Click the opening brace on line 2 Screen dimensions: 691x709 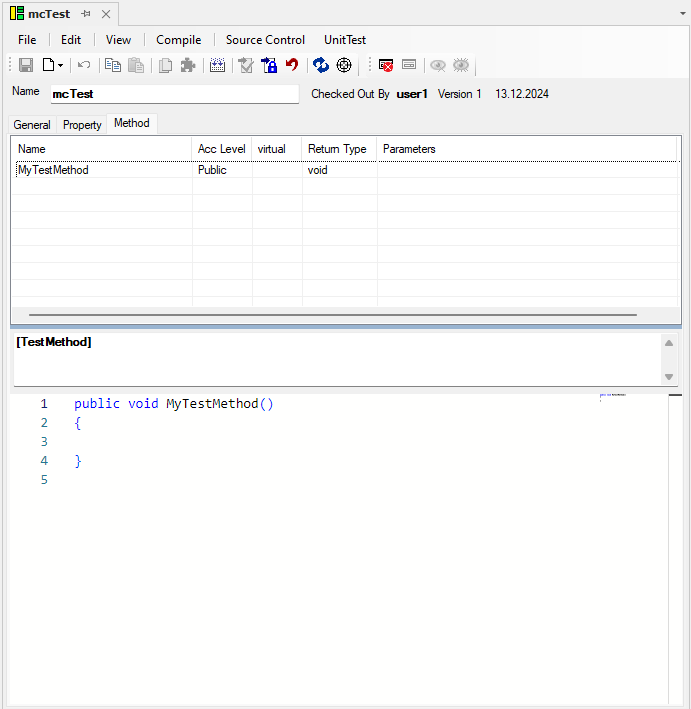[78, 423]
